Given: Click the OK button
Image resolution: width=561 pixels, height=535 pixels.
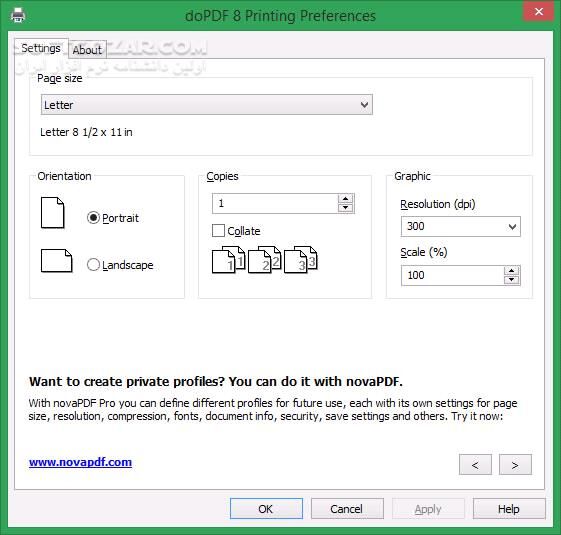Looking at the screenshot, I should click(x=266, y=509).
